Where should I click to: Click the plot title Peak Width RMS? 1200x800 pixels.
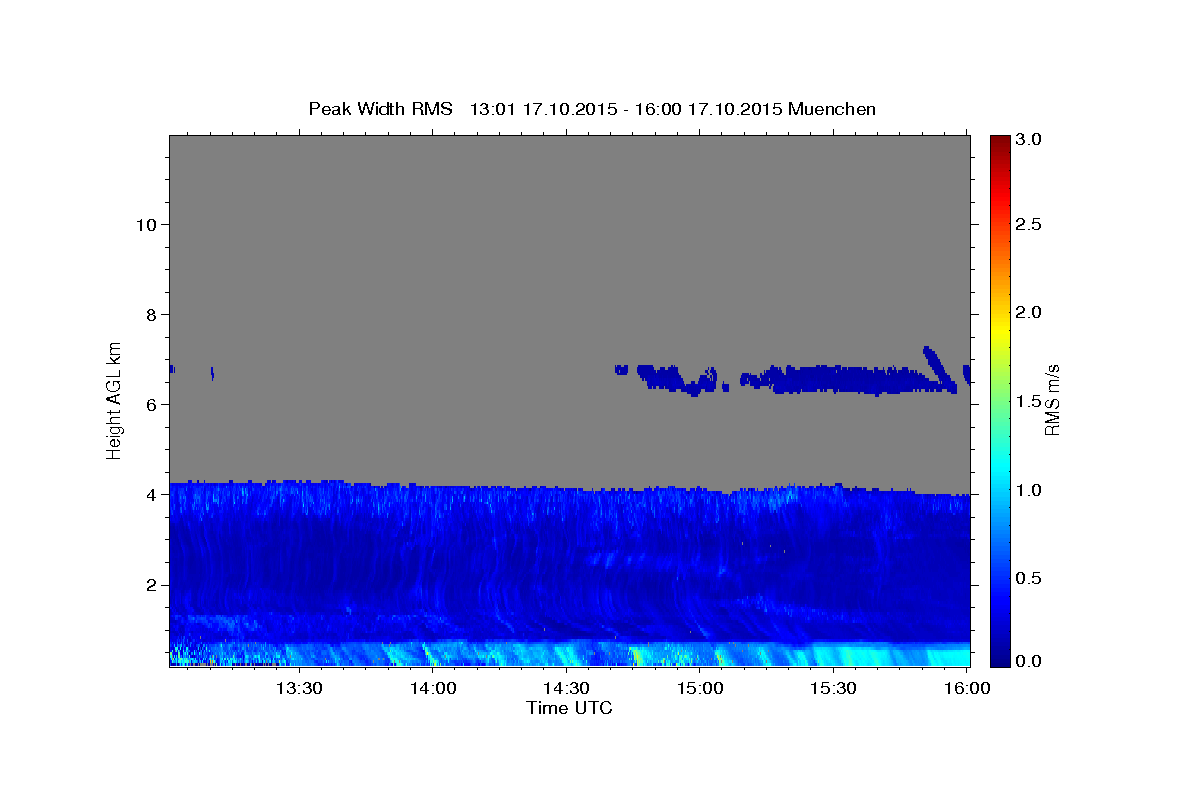tap(380, 109)
